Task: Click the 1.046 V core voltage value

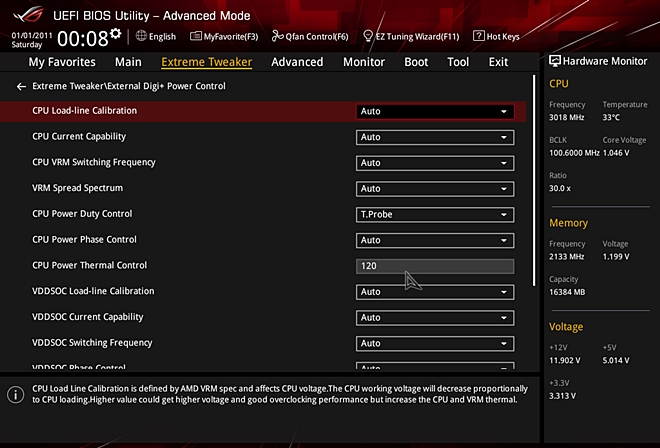Action: (616, 153)
